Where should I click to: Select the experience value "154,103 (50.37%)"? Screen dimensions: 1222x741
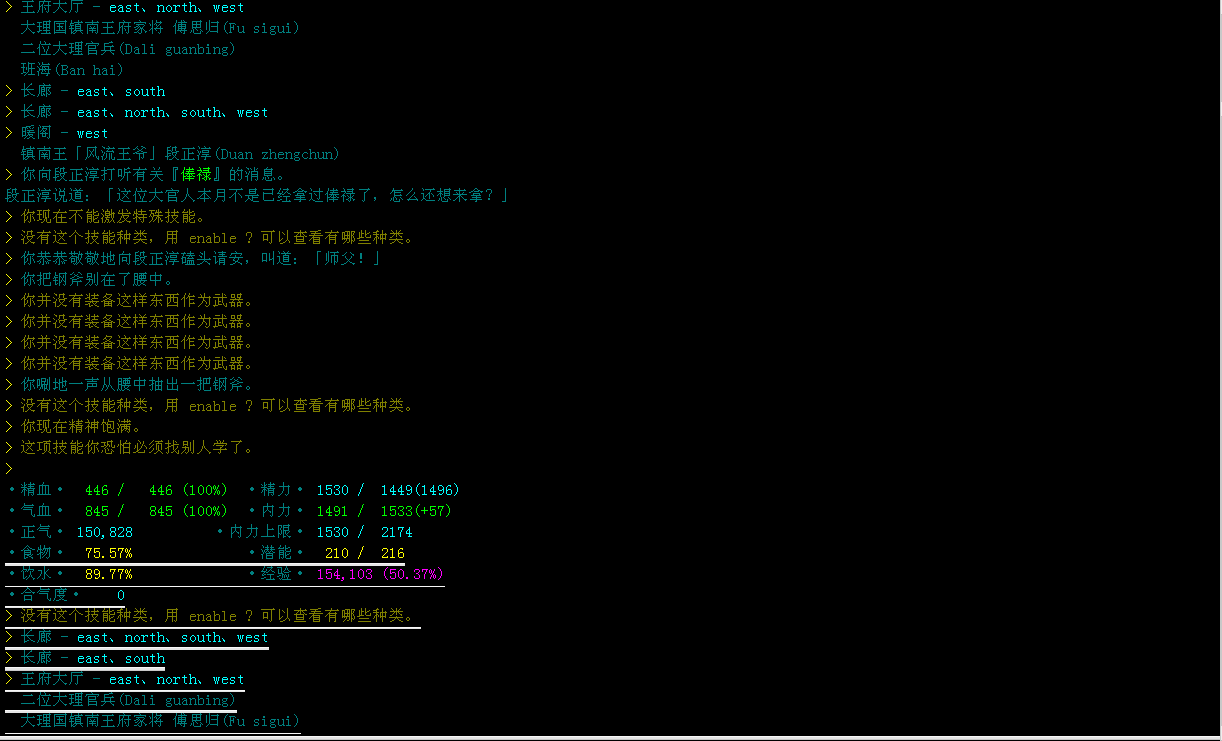380,574
